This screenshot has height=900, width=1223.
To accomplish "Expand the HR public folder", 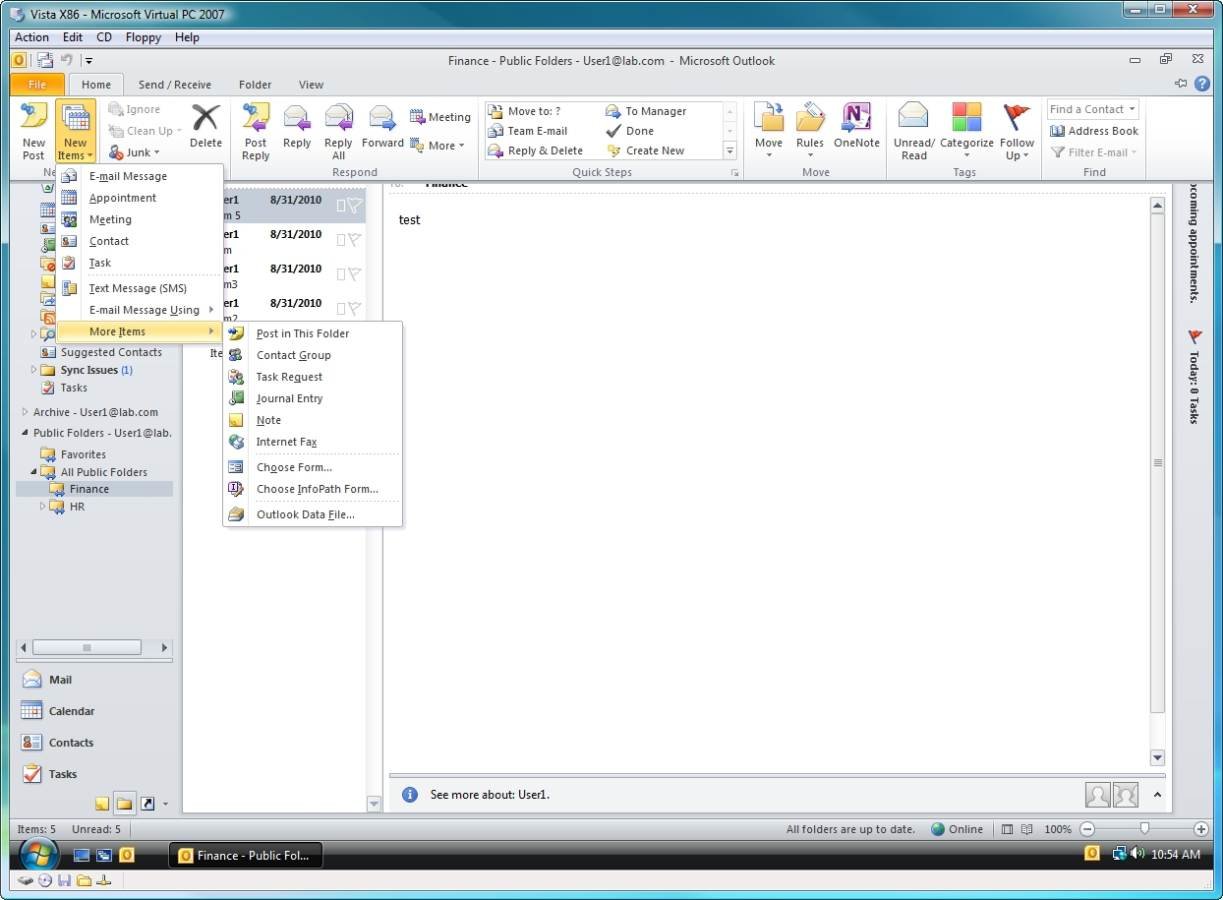I will click(x=43, y=507).
